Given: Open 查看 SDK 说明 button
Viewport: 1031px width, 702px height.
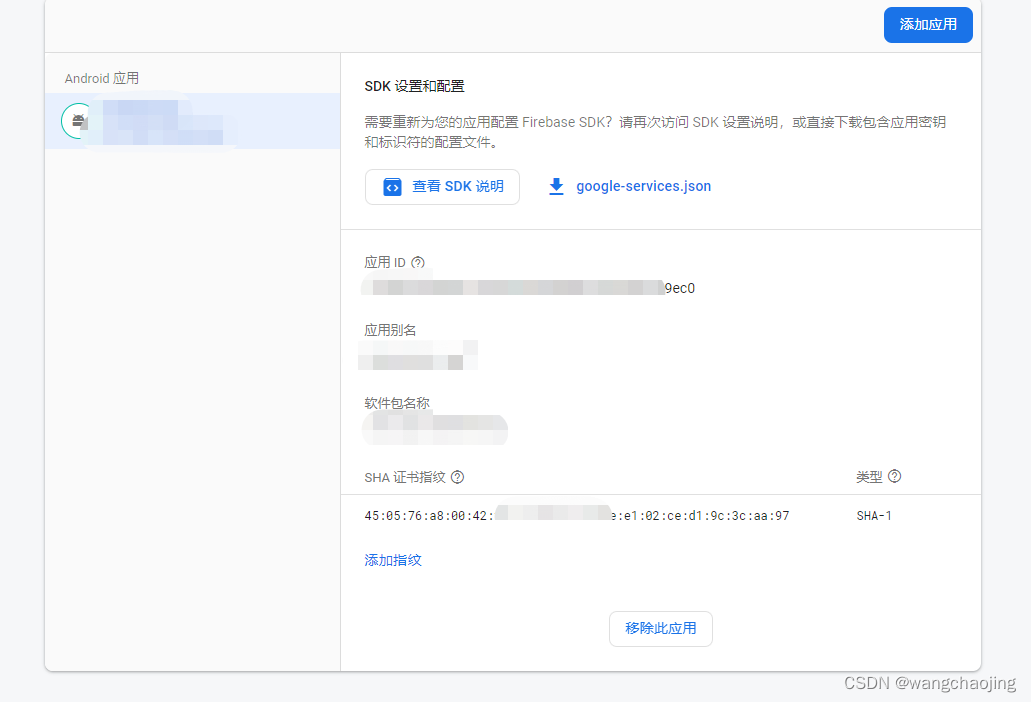Looking at the screenshot, I should pos(442,187).
